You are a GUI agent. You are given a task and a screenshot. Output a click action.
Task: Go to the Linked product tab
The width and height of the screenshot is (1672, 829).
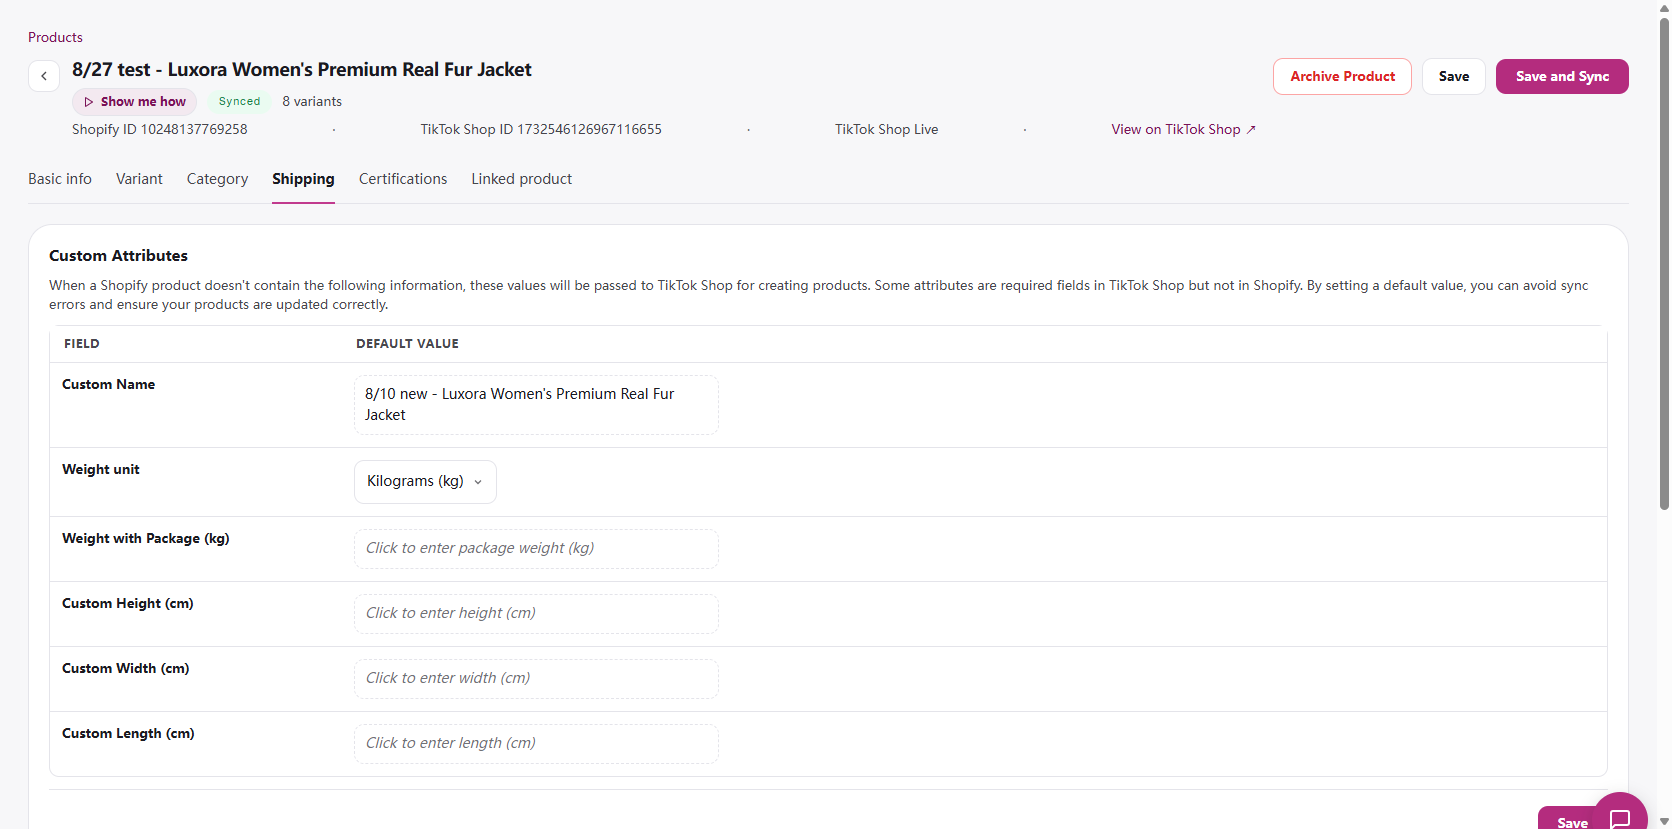[x=522, y=179]
